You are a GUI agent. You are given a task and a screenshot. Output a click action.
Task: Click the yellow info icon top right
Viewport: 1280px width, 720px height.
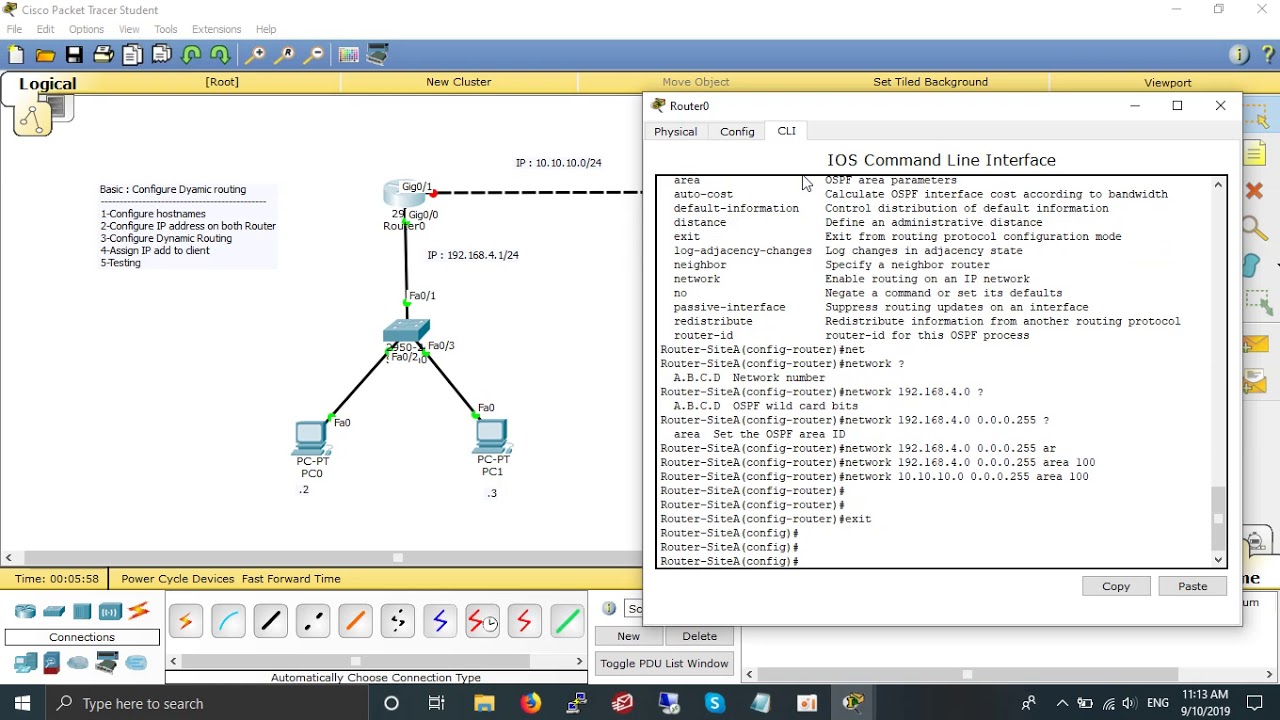coord(1239,55)
